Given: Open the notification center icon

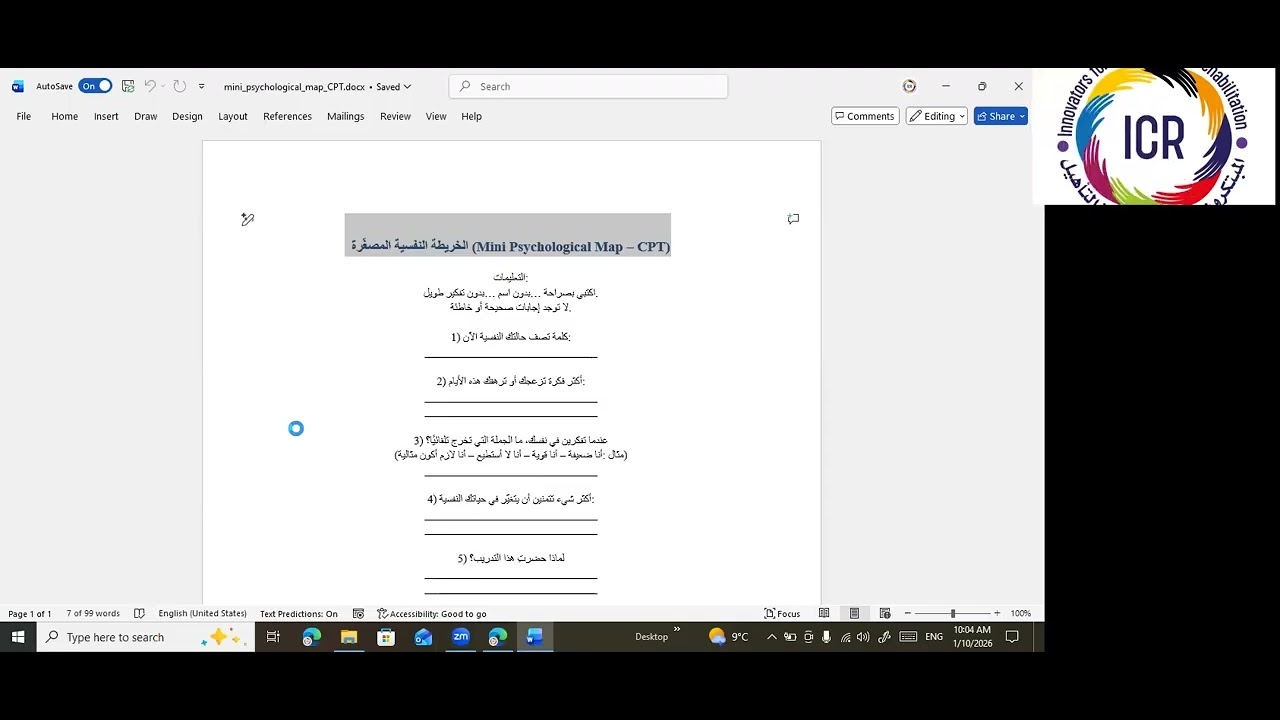Looking at the screenshot, I should [1012, 637].
